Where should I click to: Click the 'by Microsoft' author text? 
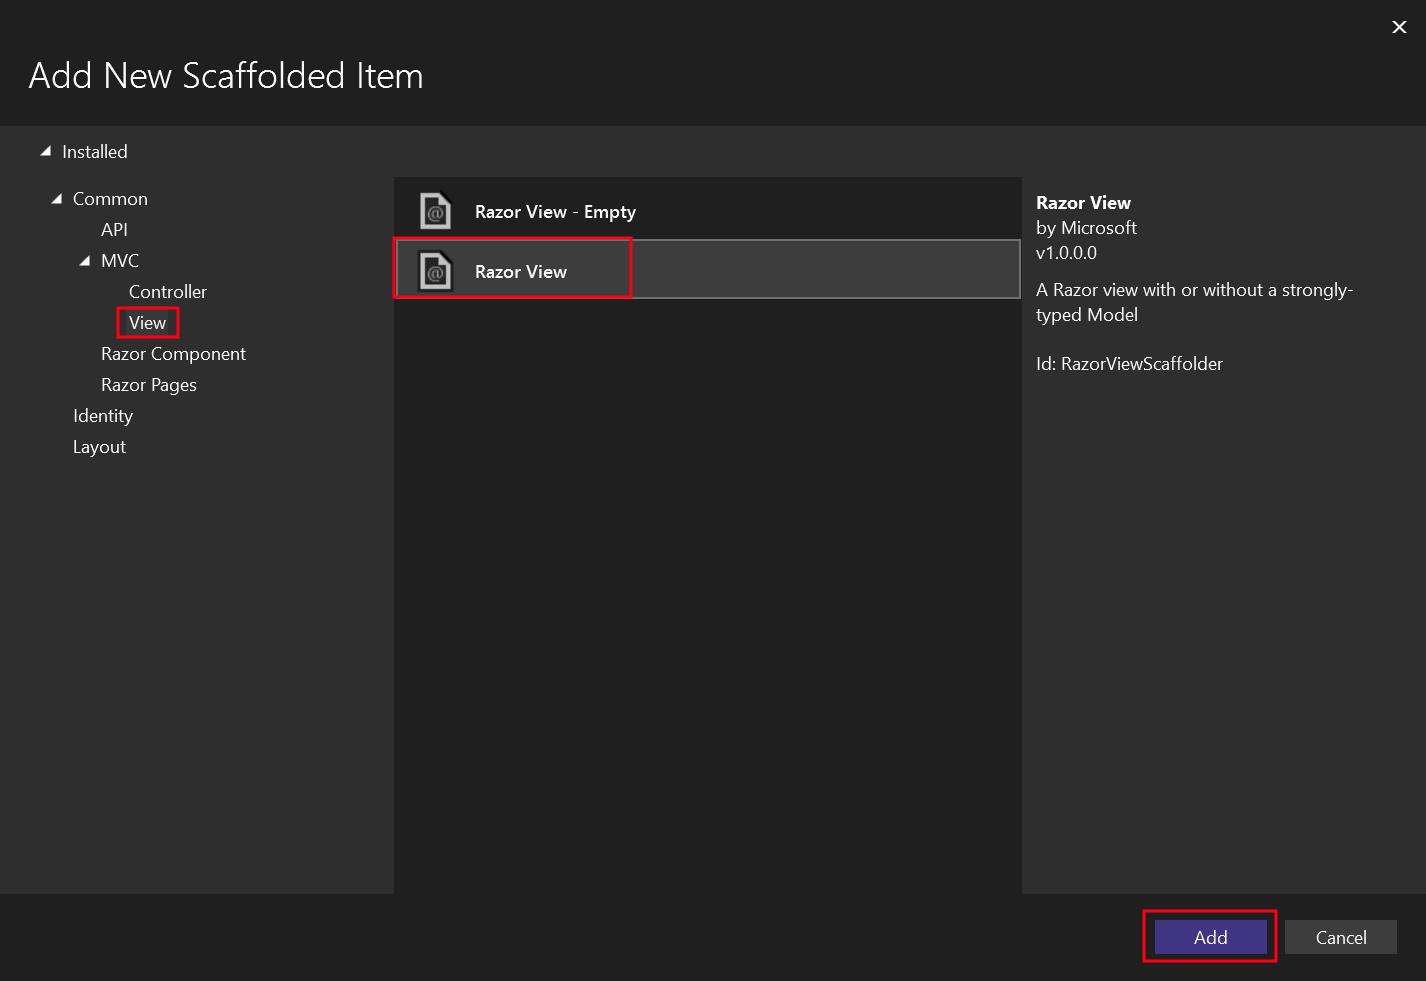[1086, 227]
